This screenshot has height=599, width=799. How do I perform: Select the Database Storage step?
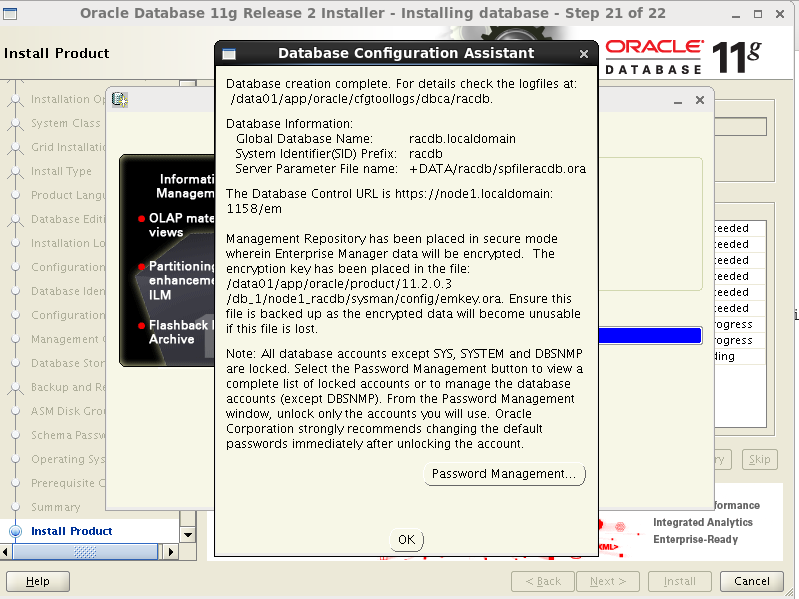(68, 363)
